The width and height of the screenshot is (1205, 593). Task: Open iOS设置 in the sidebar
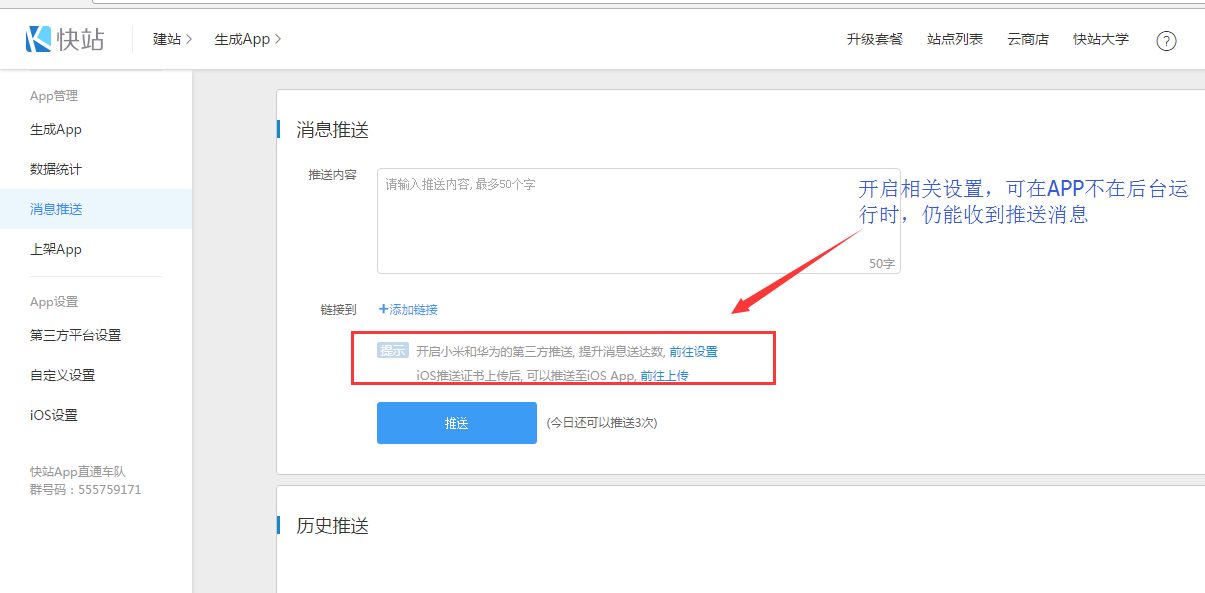54,415
